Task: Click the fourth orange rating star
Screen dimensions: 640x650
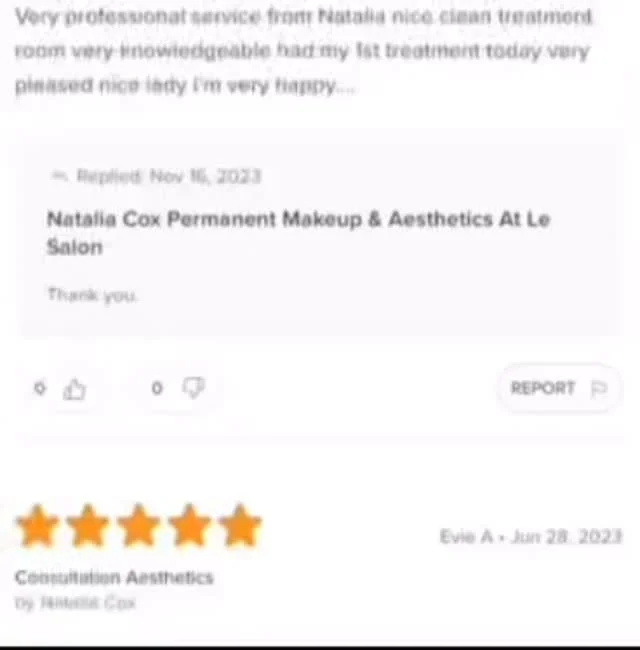Action: pos(189,526)
